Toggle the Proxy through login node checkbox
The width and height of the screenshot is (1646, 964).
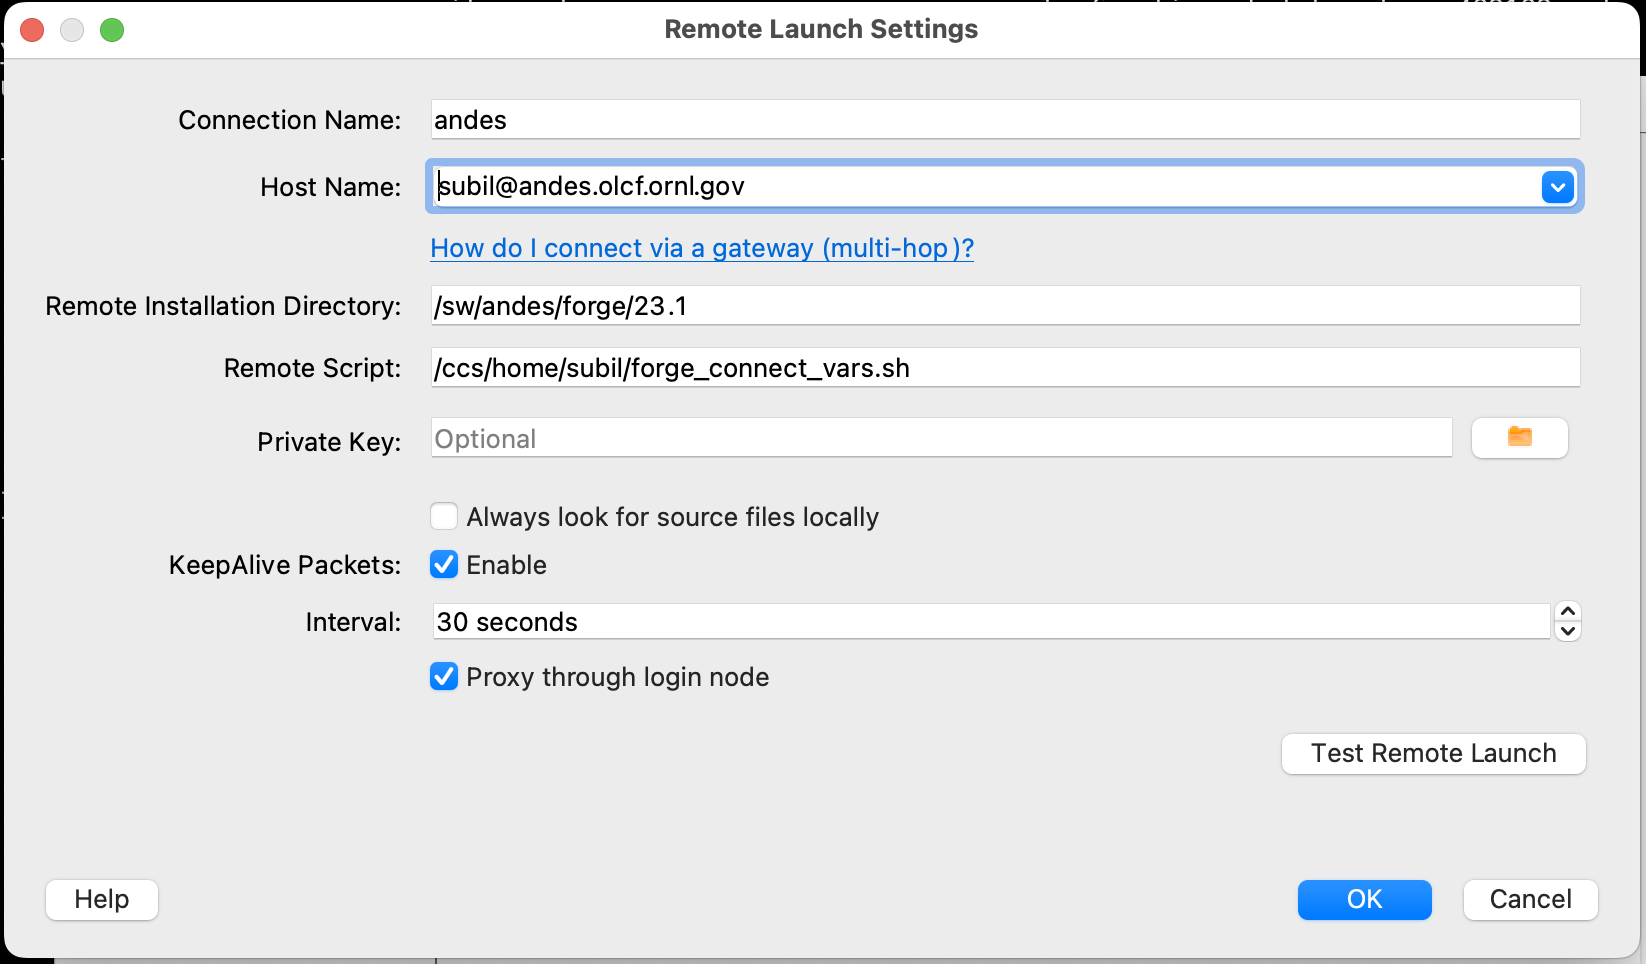tap(444, 677)
